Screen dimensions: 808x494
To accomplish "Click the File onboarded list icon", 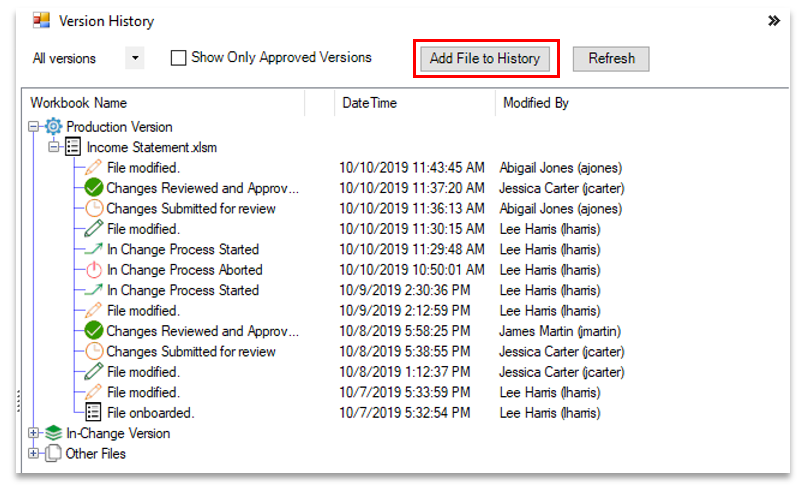I will click(93, 412).
